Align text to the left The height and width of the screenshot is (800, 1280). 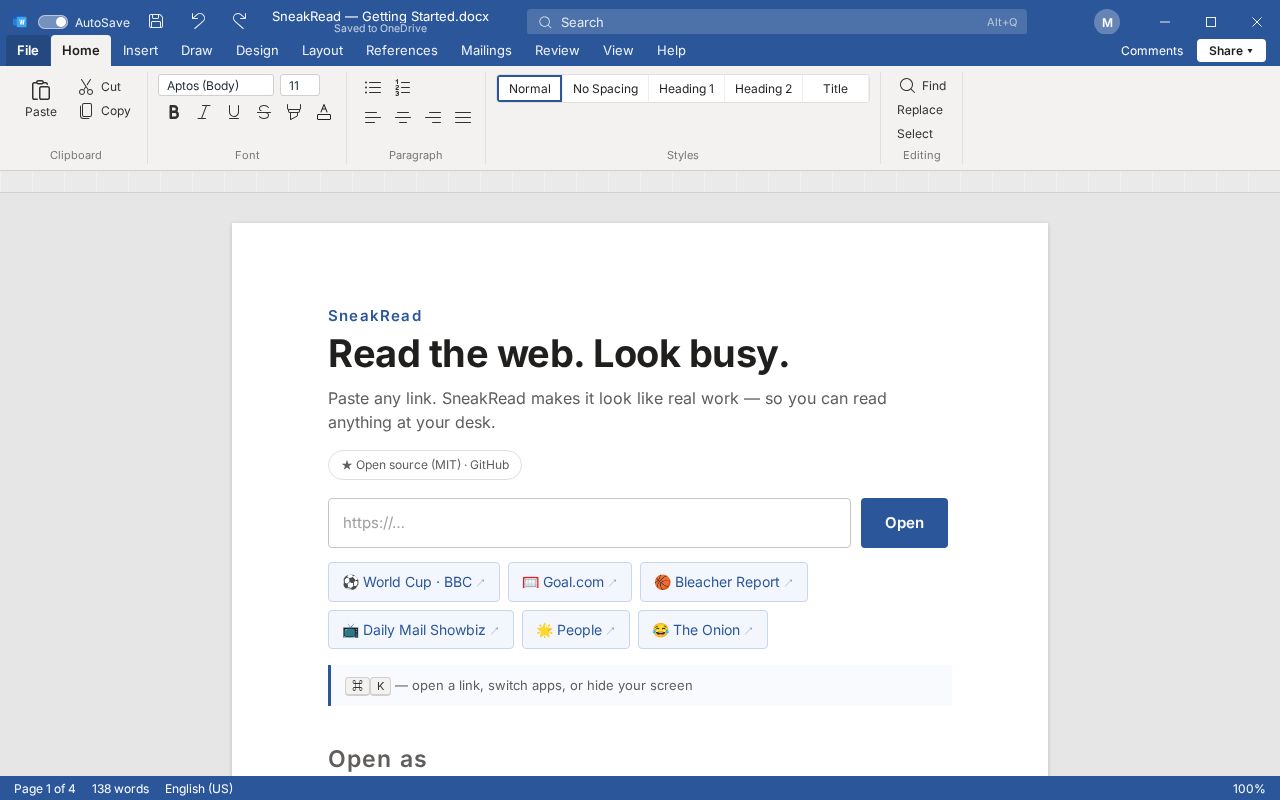coord(373,118)
